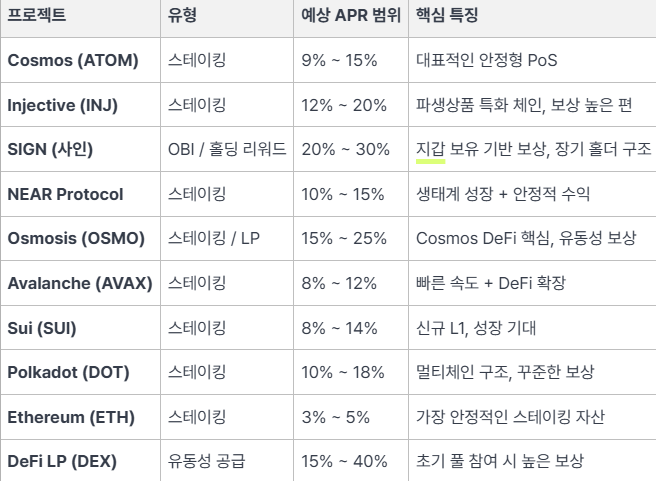The width and height of the screenshot is (656, 481).
Task: Click the Avalanche (AVAX) project name
Action: pos(80,283)
